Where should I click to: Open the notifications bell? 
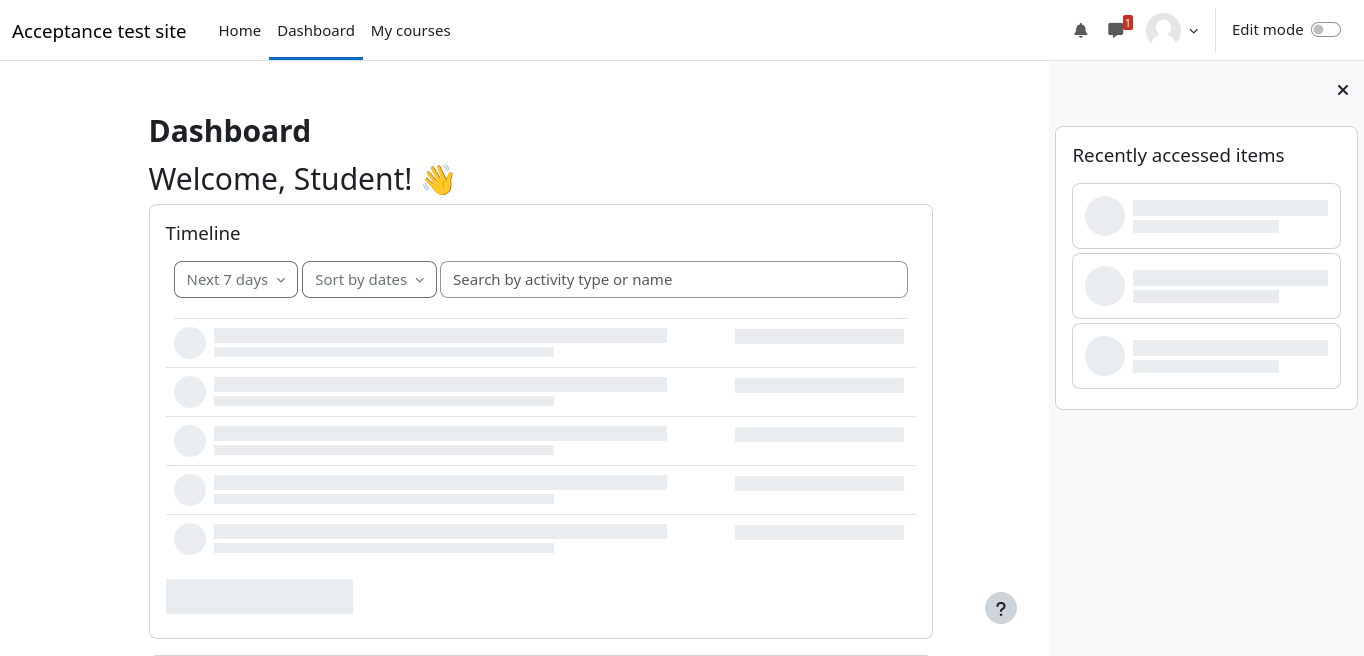click(1080, 30)
